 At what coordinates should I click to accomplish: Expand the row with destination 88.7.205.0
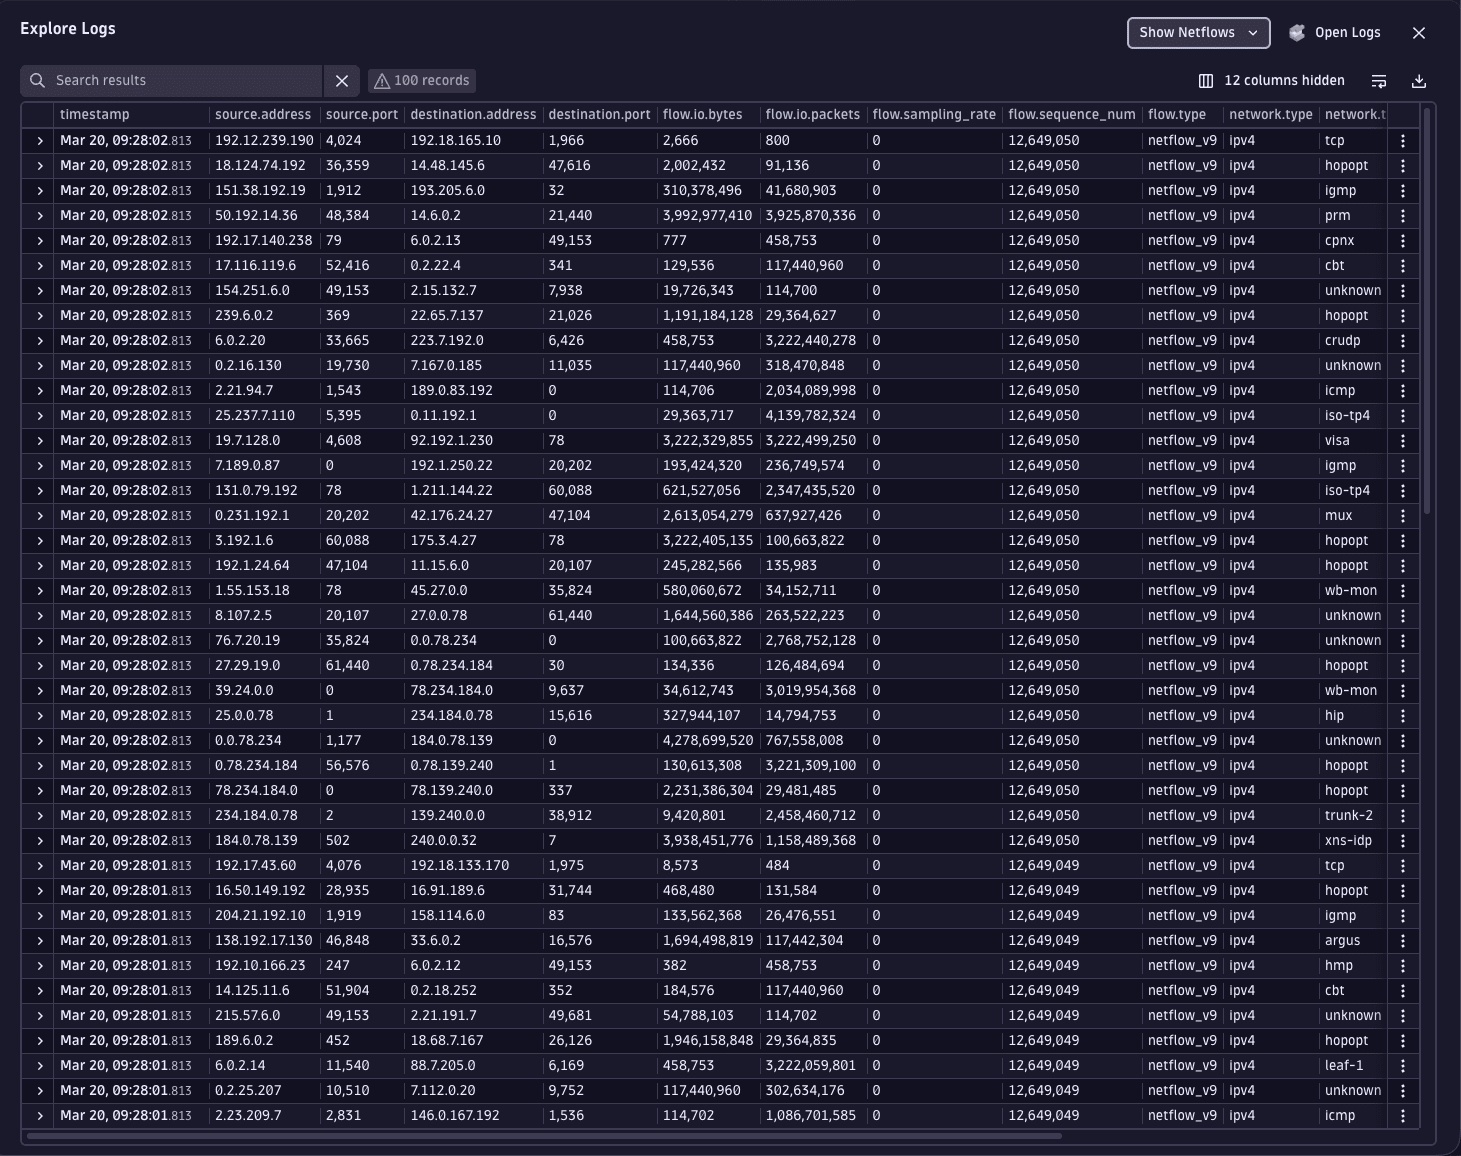[38, 1065]
